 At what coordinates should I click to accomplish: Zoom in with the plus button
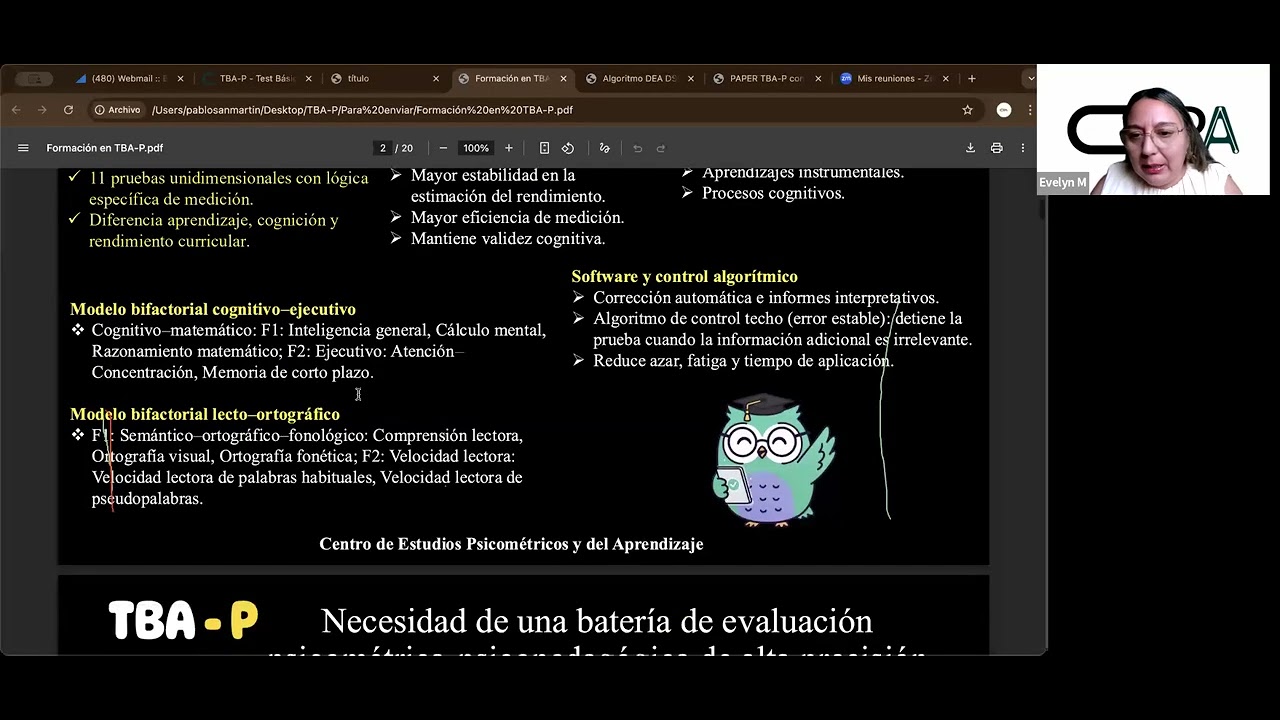[508, 148]
